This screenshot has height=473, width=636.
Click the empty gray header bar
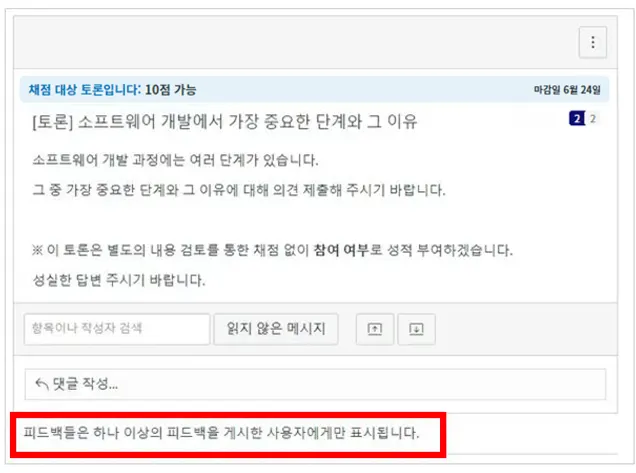click(296, 42)
